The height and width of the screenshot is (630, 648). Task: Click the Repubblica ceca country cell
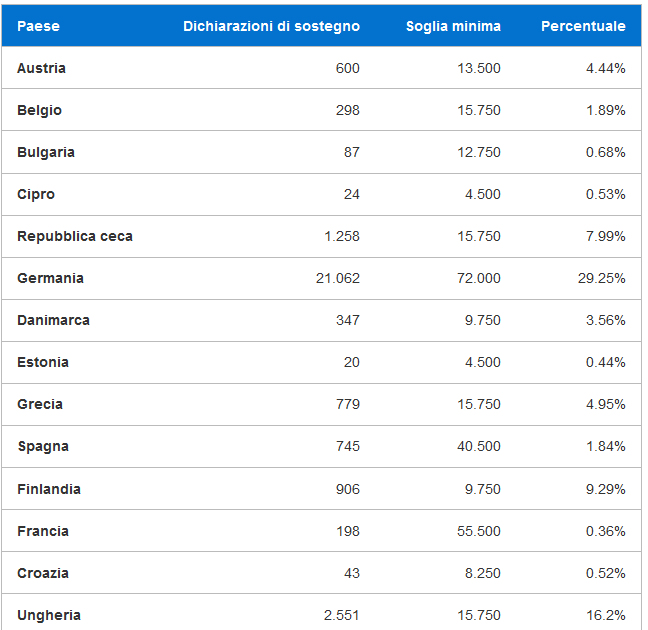(75, 236)
